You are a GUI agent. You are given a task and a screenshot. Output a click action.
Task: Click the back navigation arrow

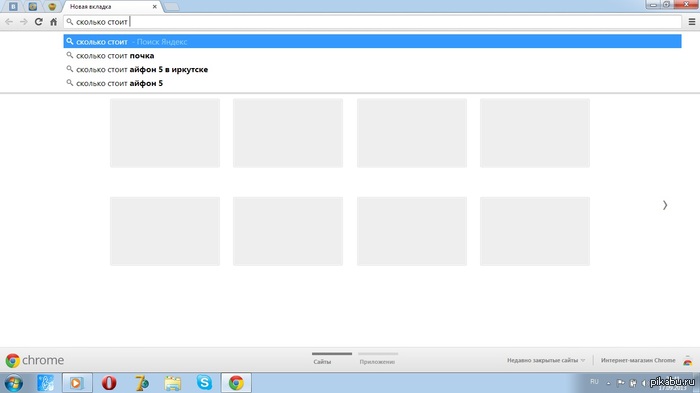coord(9,21)
